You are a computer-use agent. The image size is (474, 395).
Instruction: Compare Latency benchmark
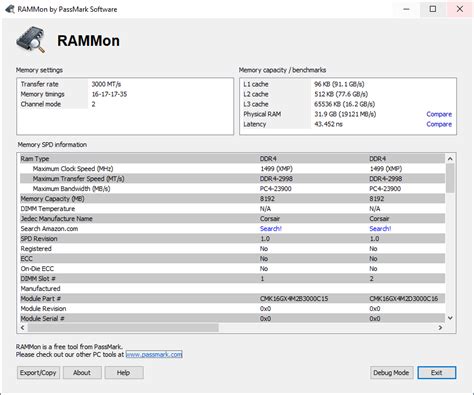[x=439, y=124]
